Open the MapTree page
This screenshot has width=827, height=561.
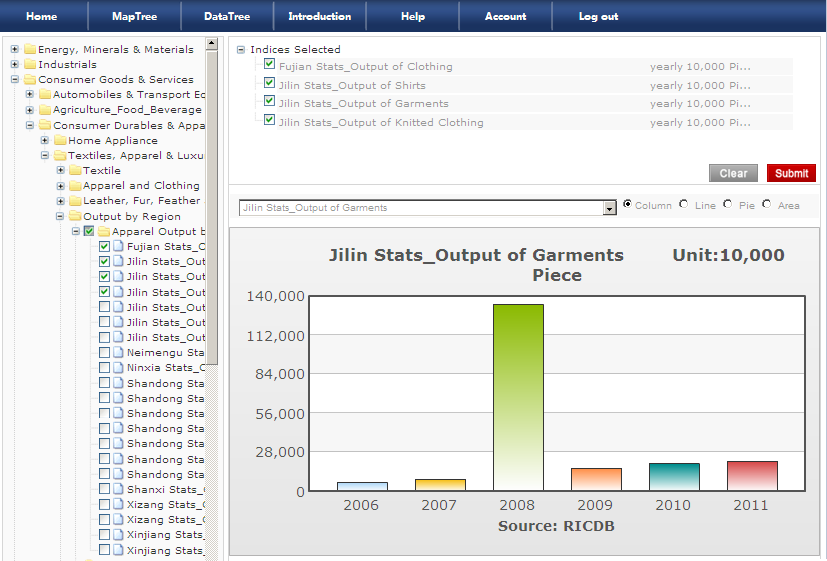[x=134, y=16]
